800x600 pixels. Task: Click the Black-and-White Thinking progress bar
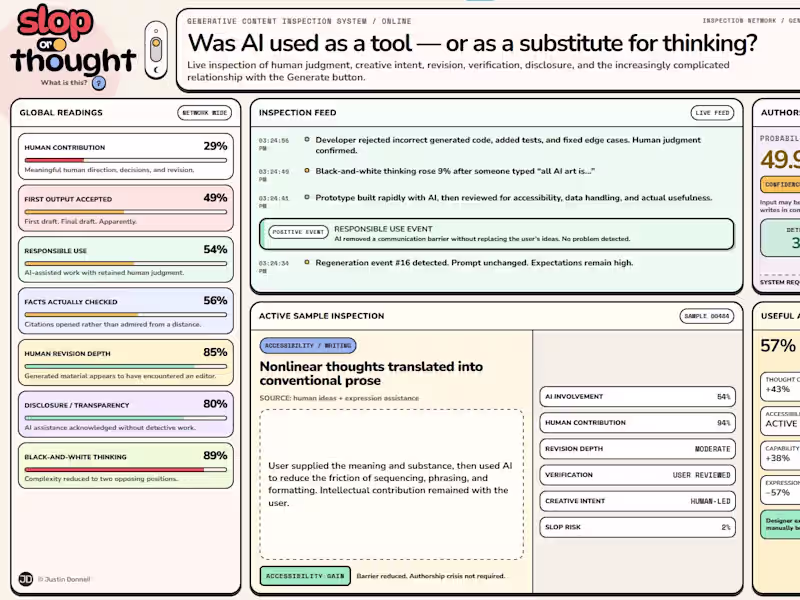coord(126,469)
